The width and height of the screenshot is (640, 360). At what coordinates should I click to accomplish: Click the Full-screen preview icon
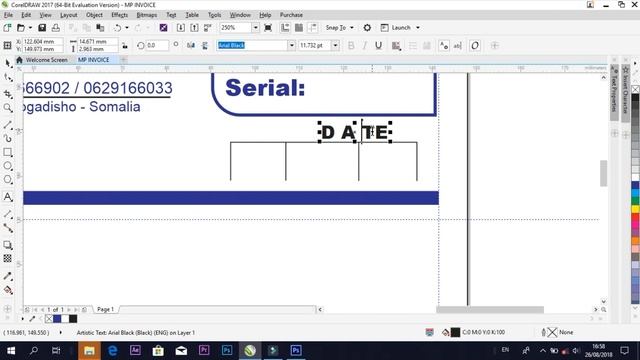point(268,28)
